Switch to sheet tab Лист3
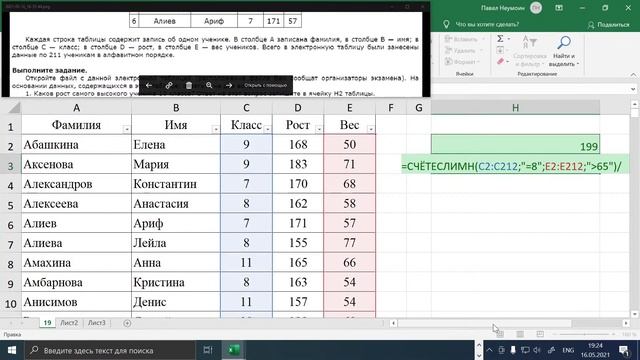The image size is (640, 360). click(x=97, y=323)
